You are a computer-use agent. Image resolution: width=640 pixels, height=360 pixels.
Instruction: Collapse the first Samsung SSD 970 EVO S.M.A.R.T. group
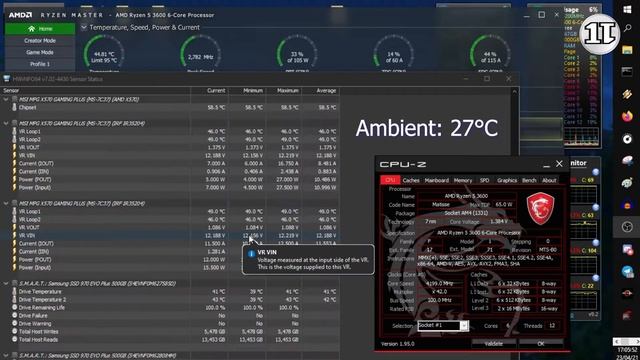tap(6, 283)
